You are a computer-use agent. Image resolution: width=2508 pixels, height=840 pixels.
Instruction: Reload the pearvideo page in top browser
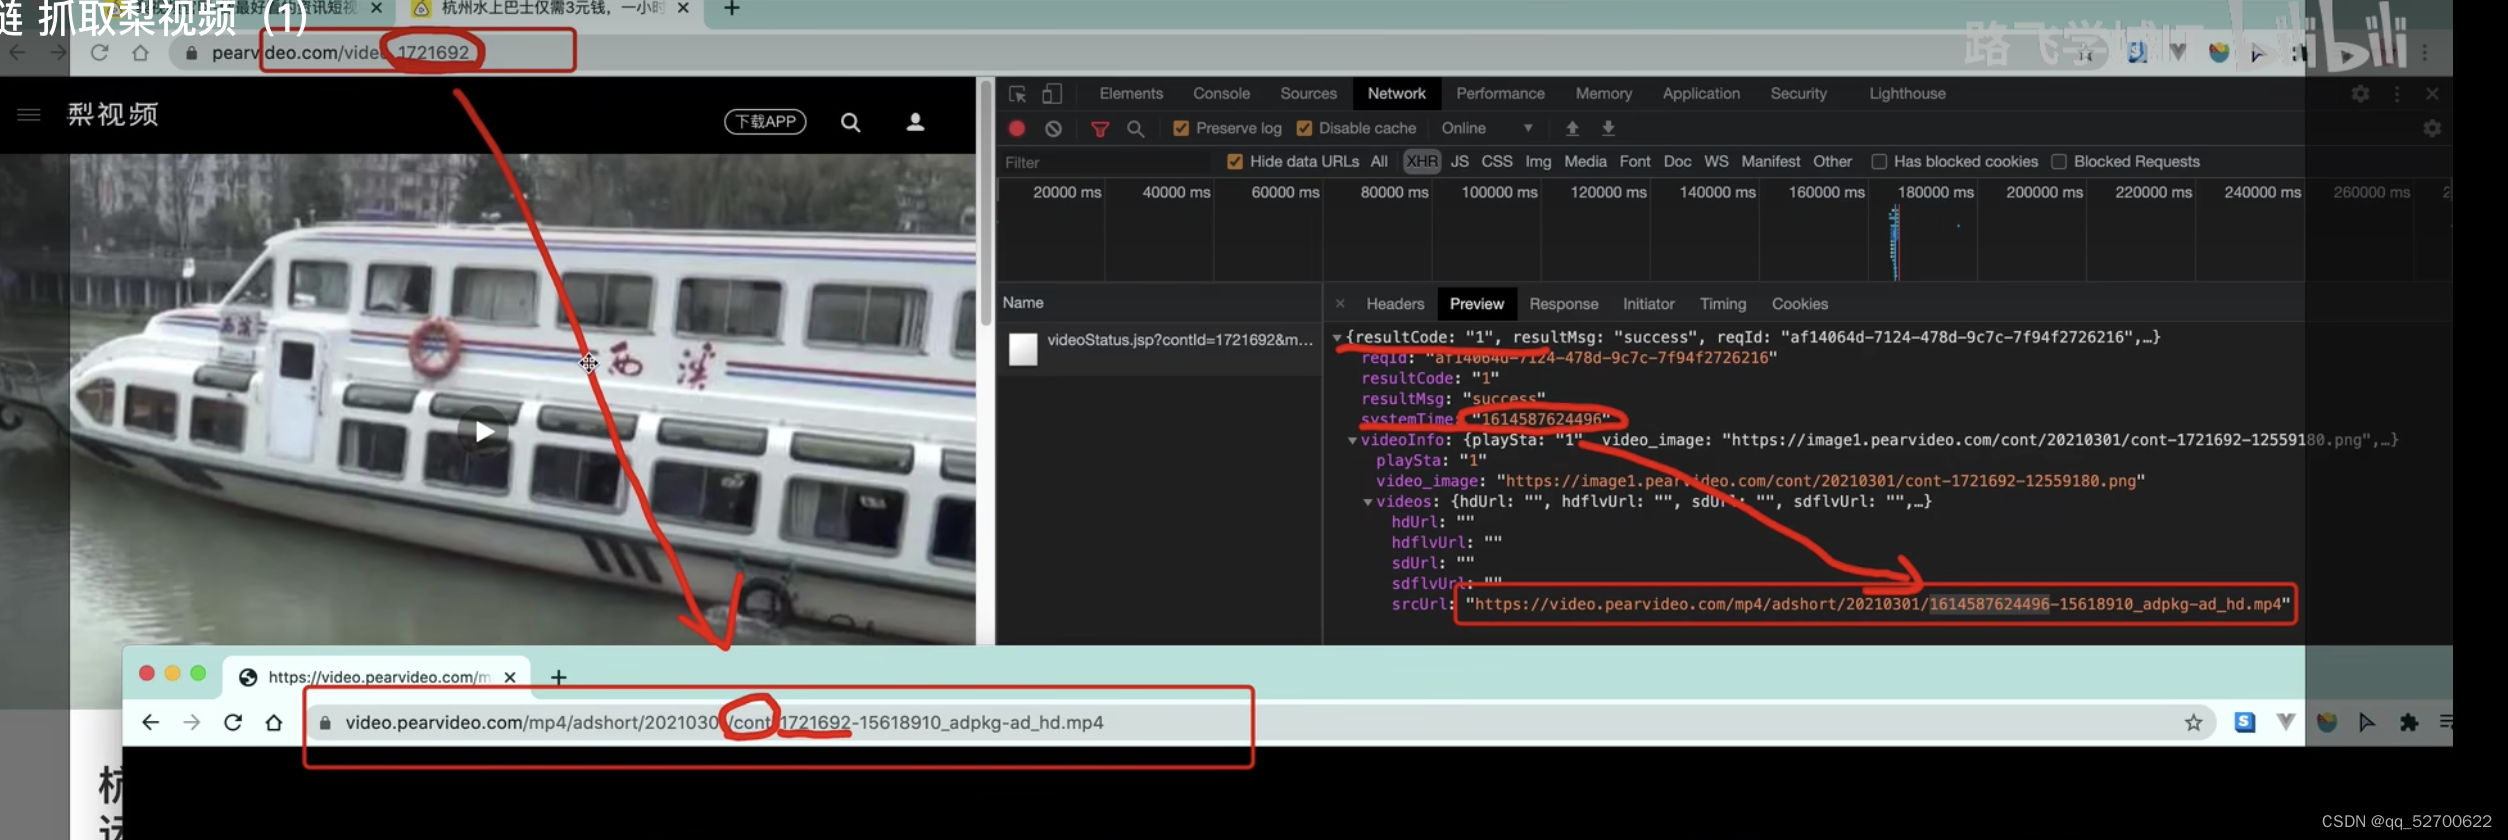99,52
